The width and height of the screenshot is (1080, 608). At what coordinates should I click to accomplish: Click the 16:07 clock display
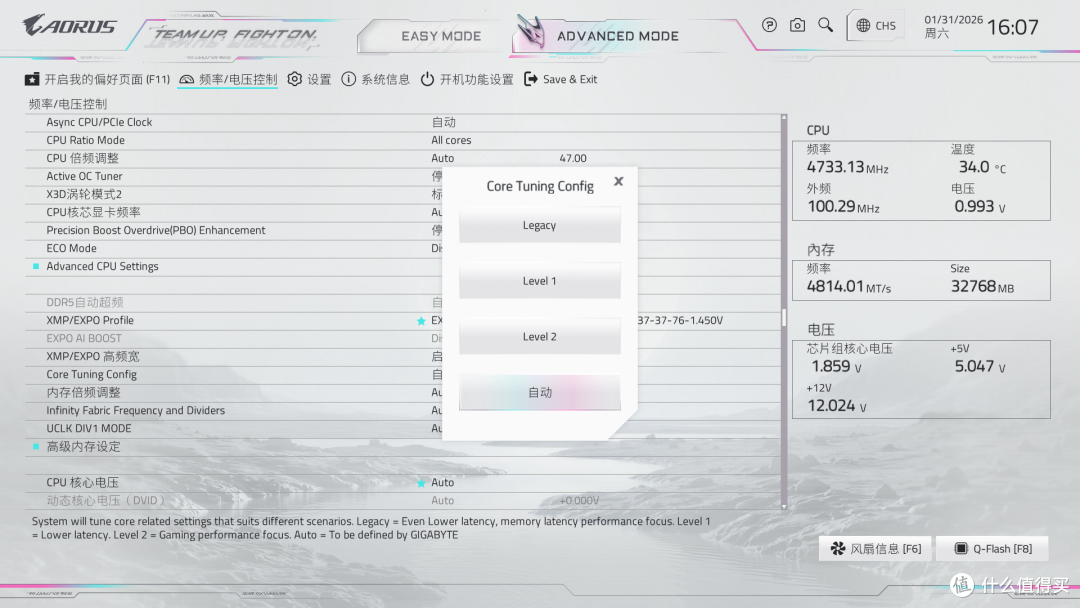coord(1012,28)
